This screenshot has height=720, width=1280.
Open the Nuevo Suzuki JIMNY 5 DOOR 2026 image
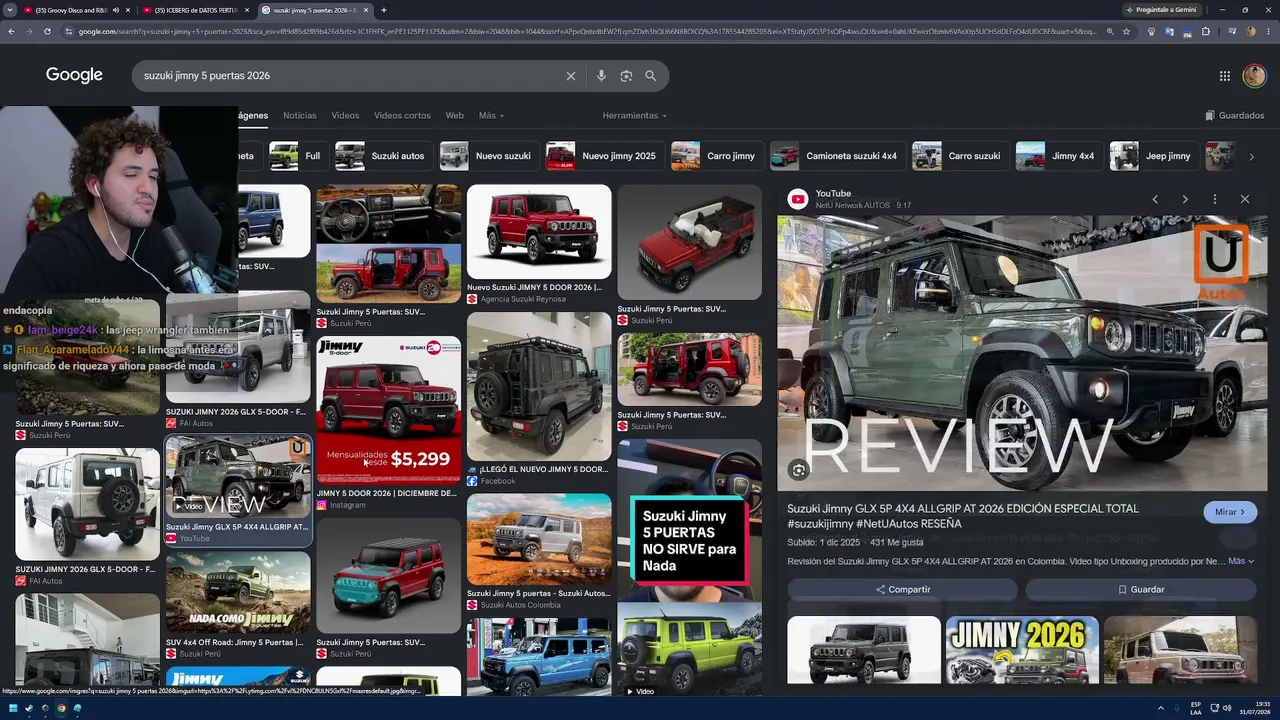539,231
